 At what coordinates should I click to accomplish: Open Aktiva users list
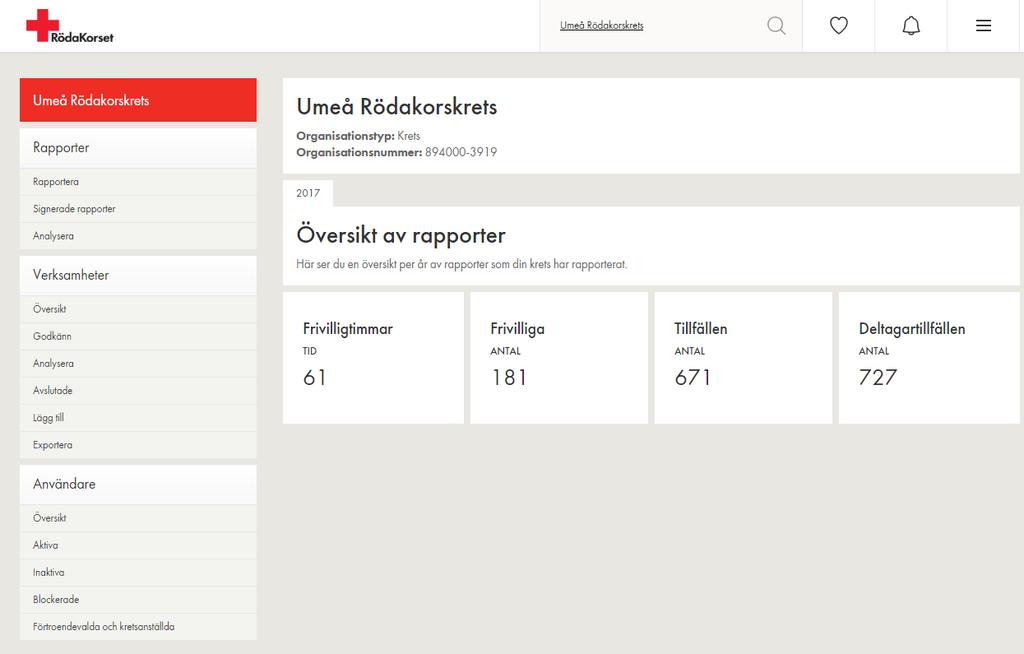[x=138, y=545]
